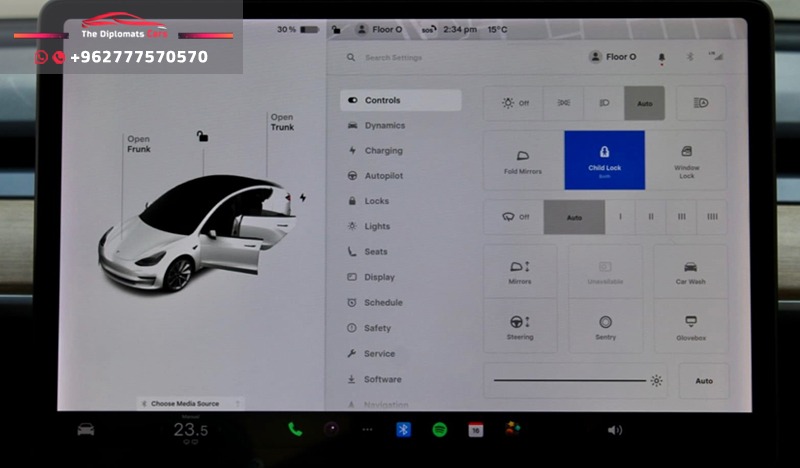Viewport: 800px width, 468px height.
Task: Click the speaker volume icon
Action: click(x=614, y=430)
